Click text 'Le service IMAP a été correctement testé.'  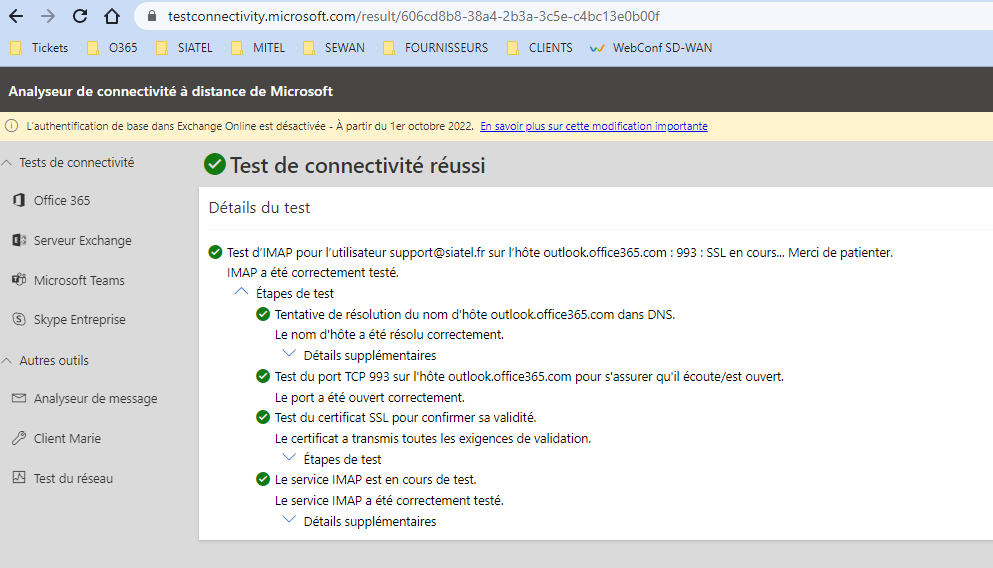[x=389, y=500]
